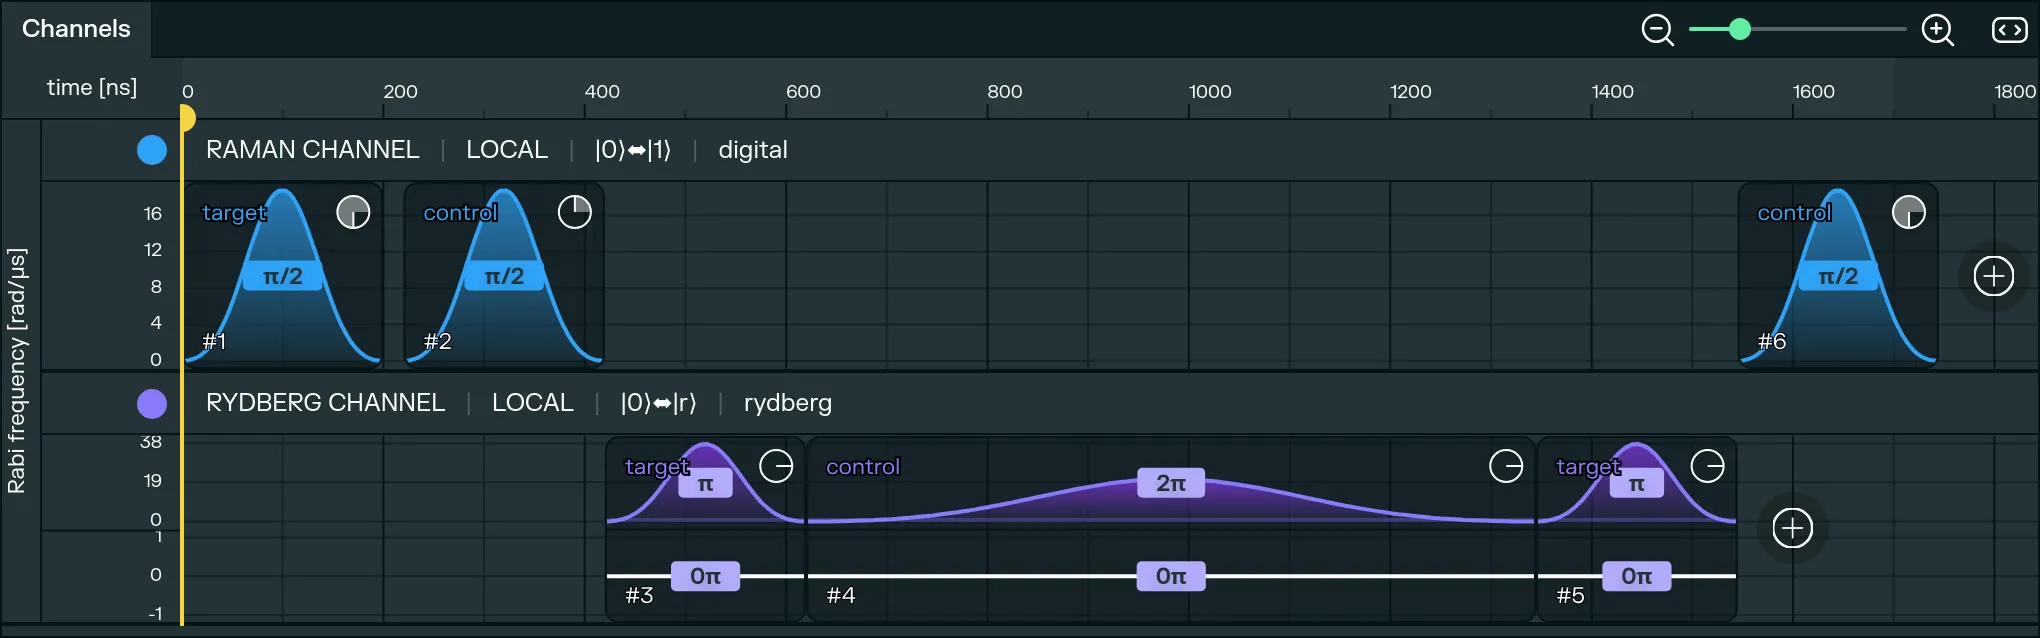Select the RAMAN CHANNEL header label
This screenshot has height=638, width=2040.
point(312,150)
